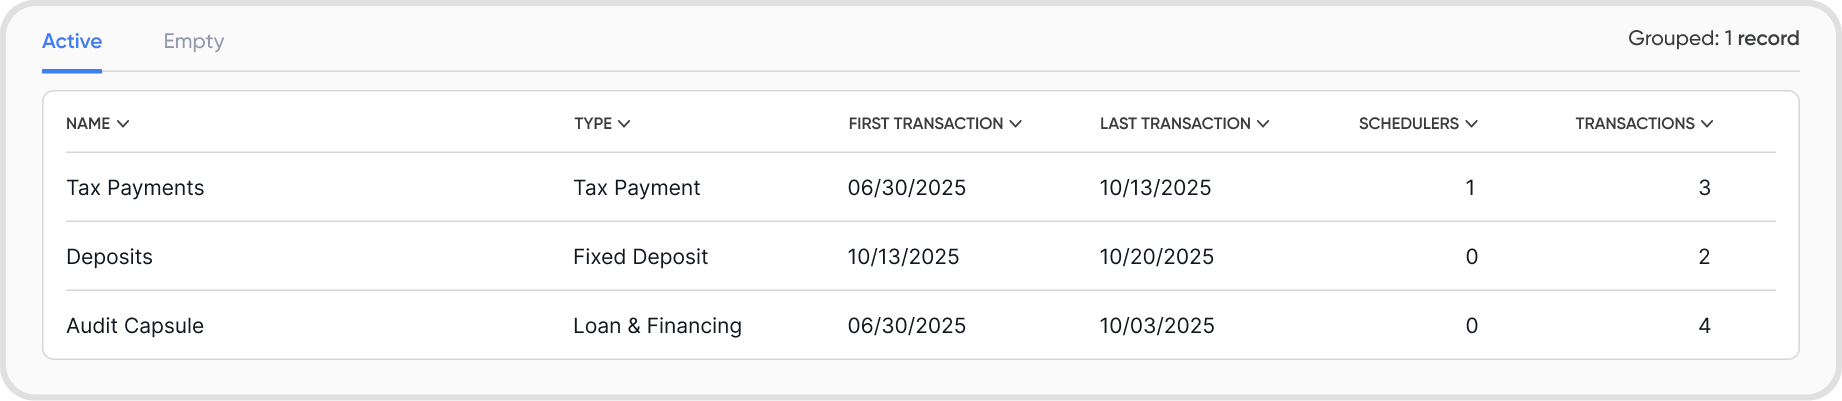
Task: Click Audit Capsule's transactions count of 4
Action: (x=1704, y=326)
